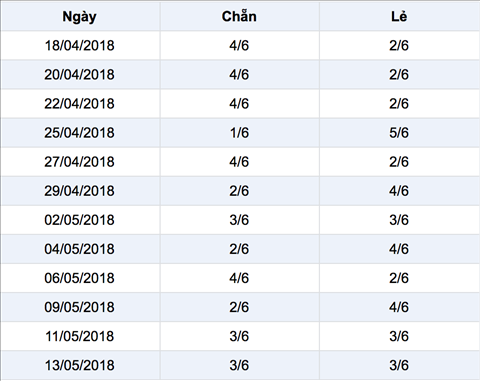Select the date cell 02/05/2018
480x381 pixels.
click(79, 220)
